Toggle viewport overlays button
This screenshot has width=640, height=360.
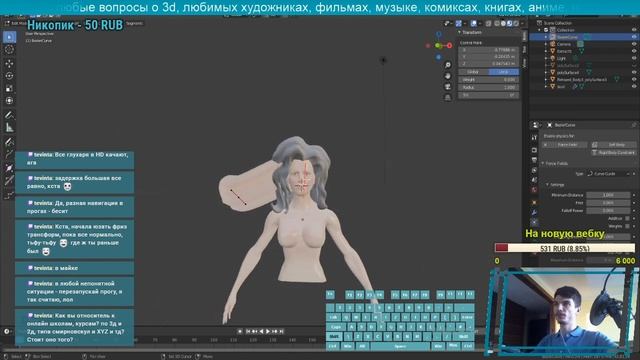click(x=473, y=24)
